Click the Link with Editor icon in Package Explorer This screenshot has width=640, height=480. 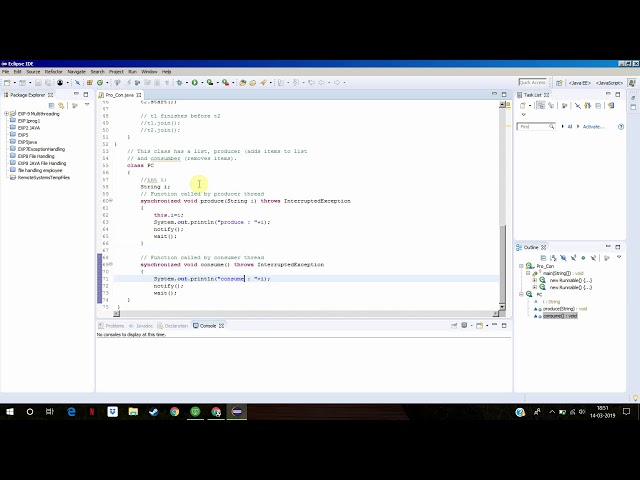click(61, 106)
